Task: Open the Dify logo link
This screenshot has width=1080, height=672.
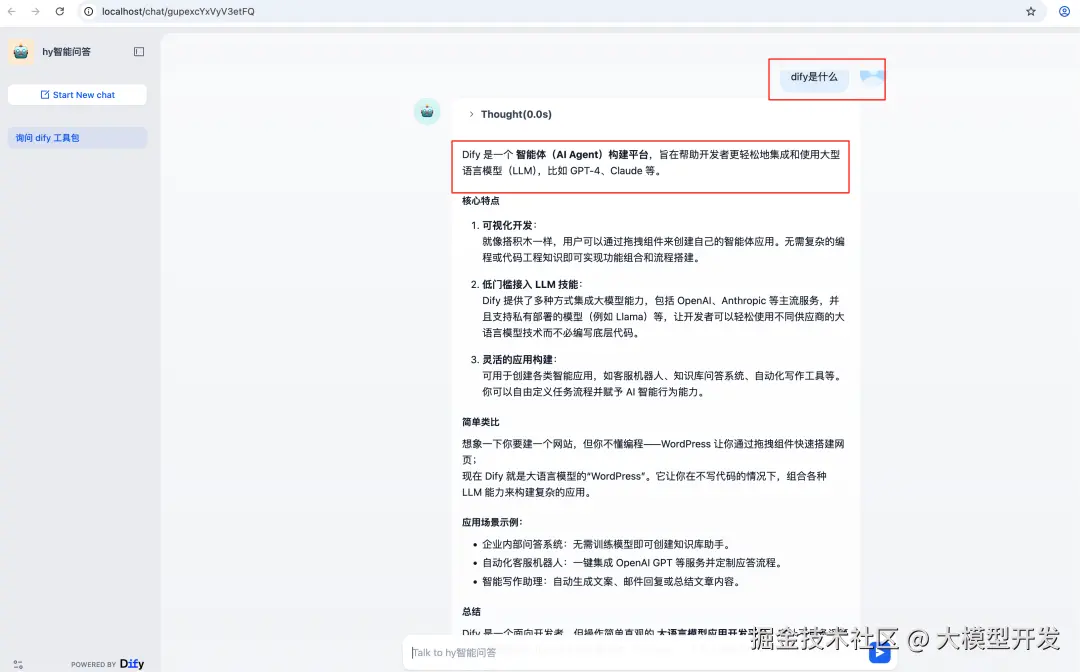Action: pos(132,664)
